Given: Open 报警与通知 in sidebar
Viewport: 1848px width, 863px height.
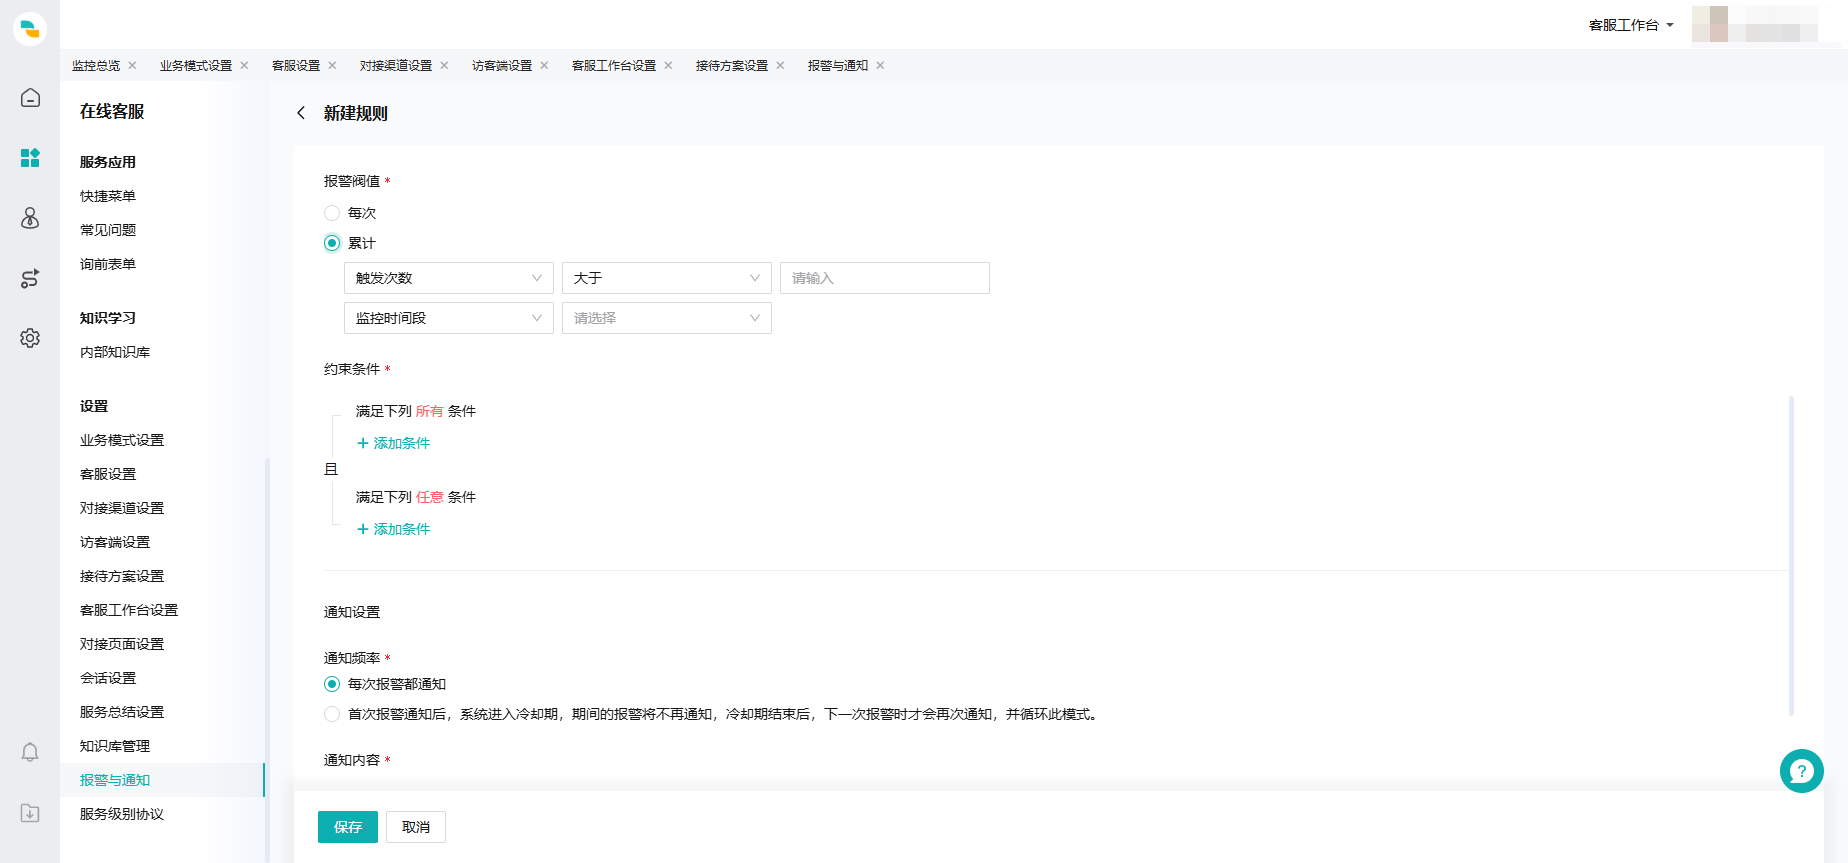Looking at the screenshot, I should 115,780.
